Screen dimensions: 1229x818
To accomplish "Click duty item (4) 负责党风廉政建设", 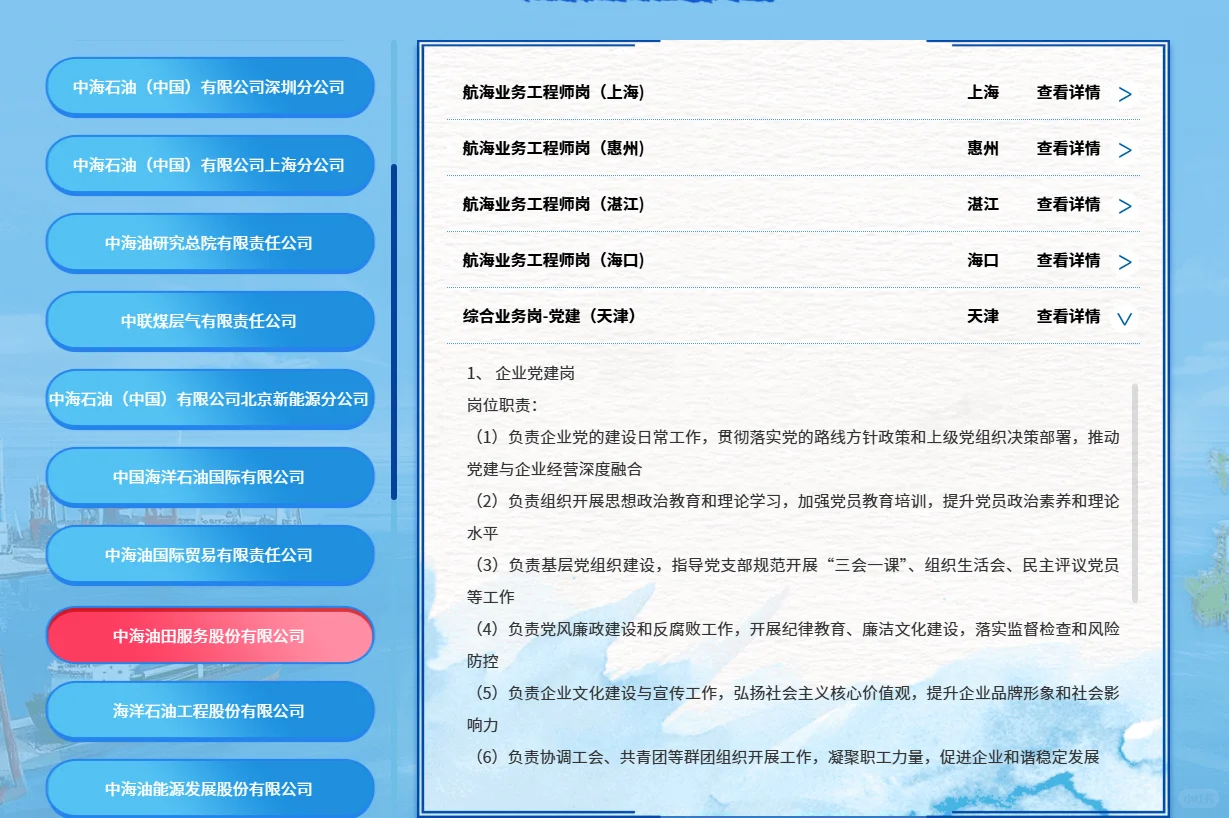I will 793,645.
